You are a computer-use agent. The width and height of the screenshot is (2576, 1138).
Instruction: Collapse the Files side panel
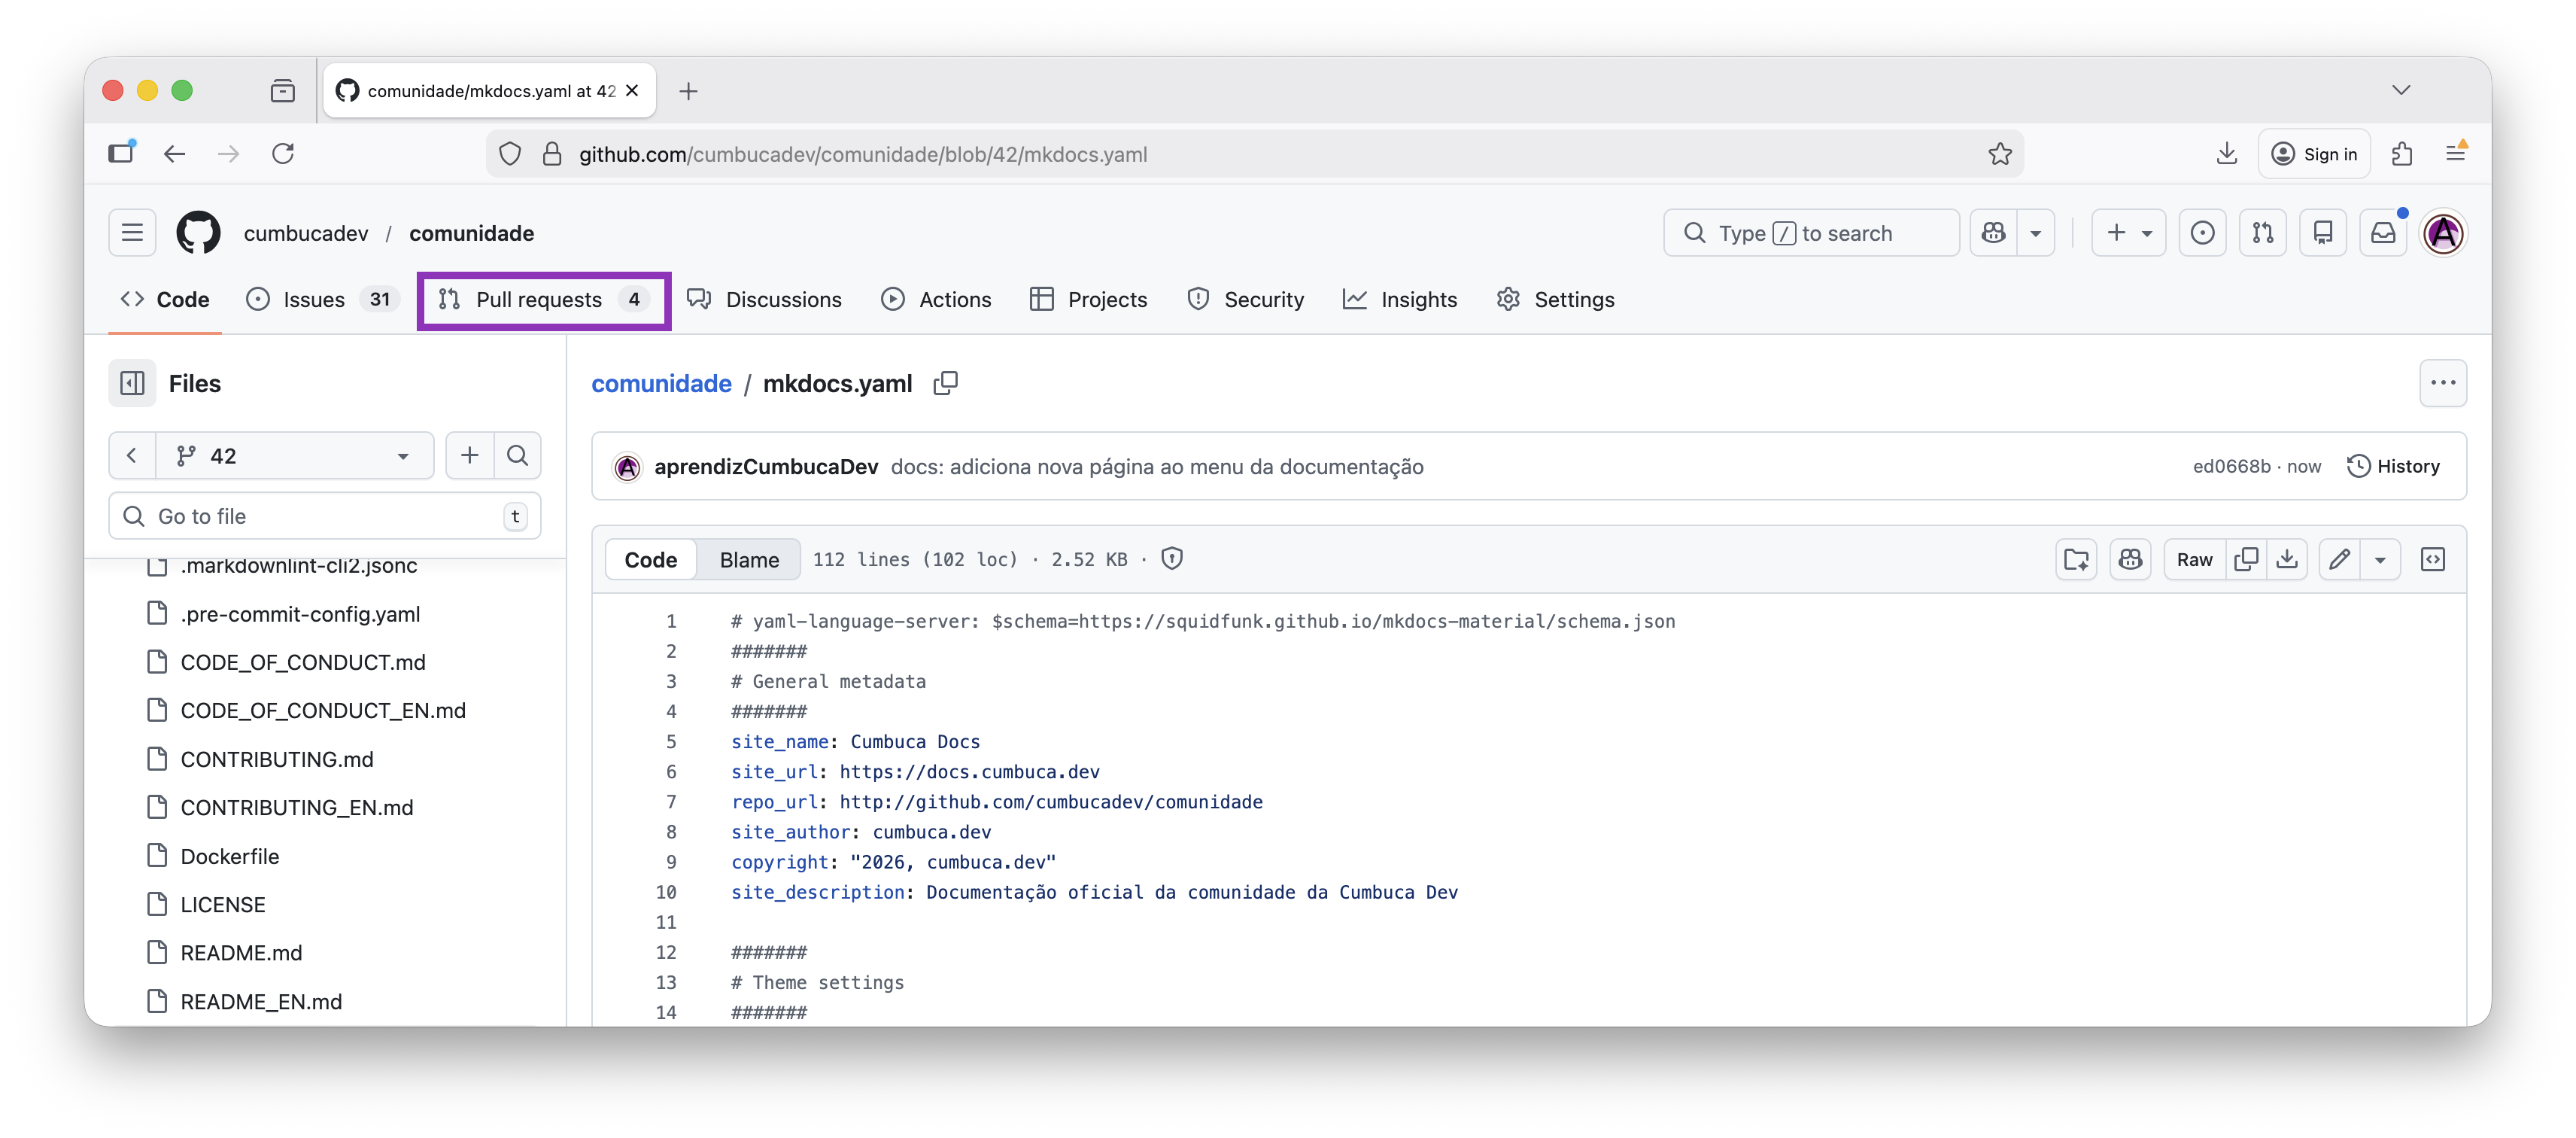point(132,383)
